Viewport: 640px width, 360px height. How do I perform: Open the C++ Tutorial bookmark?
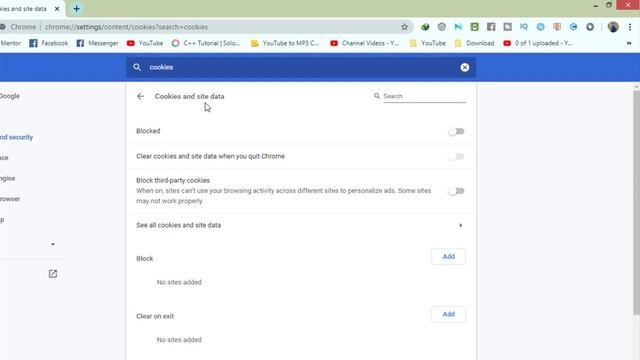coord(206,43)
